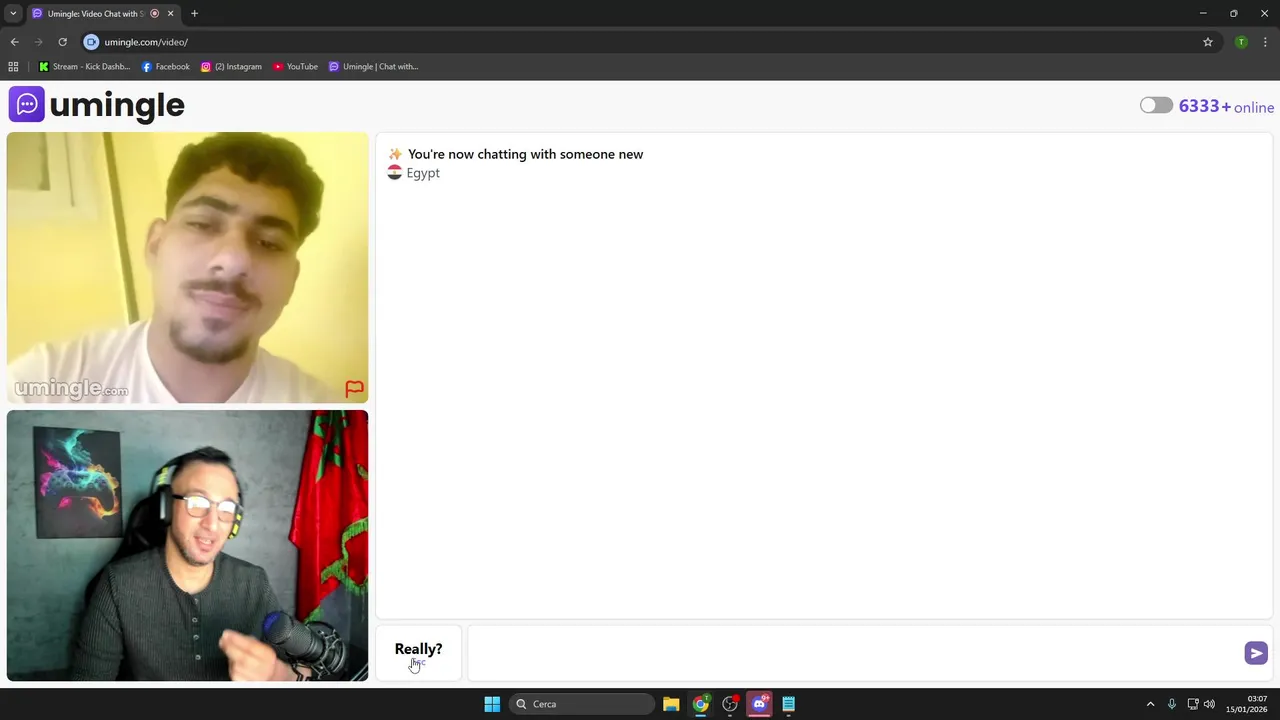1280x720 pixels.
Task: Open the tab search dropdown arrow
Action: [13, 13]
